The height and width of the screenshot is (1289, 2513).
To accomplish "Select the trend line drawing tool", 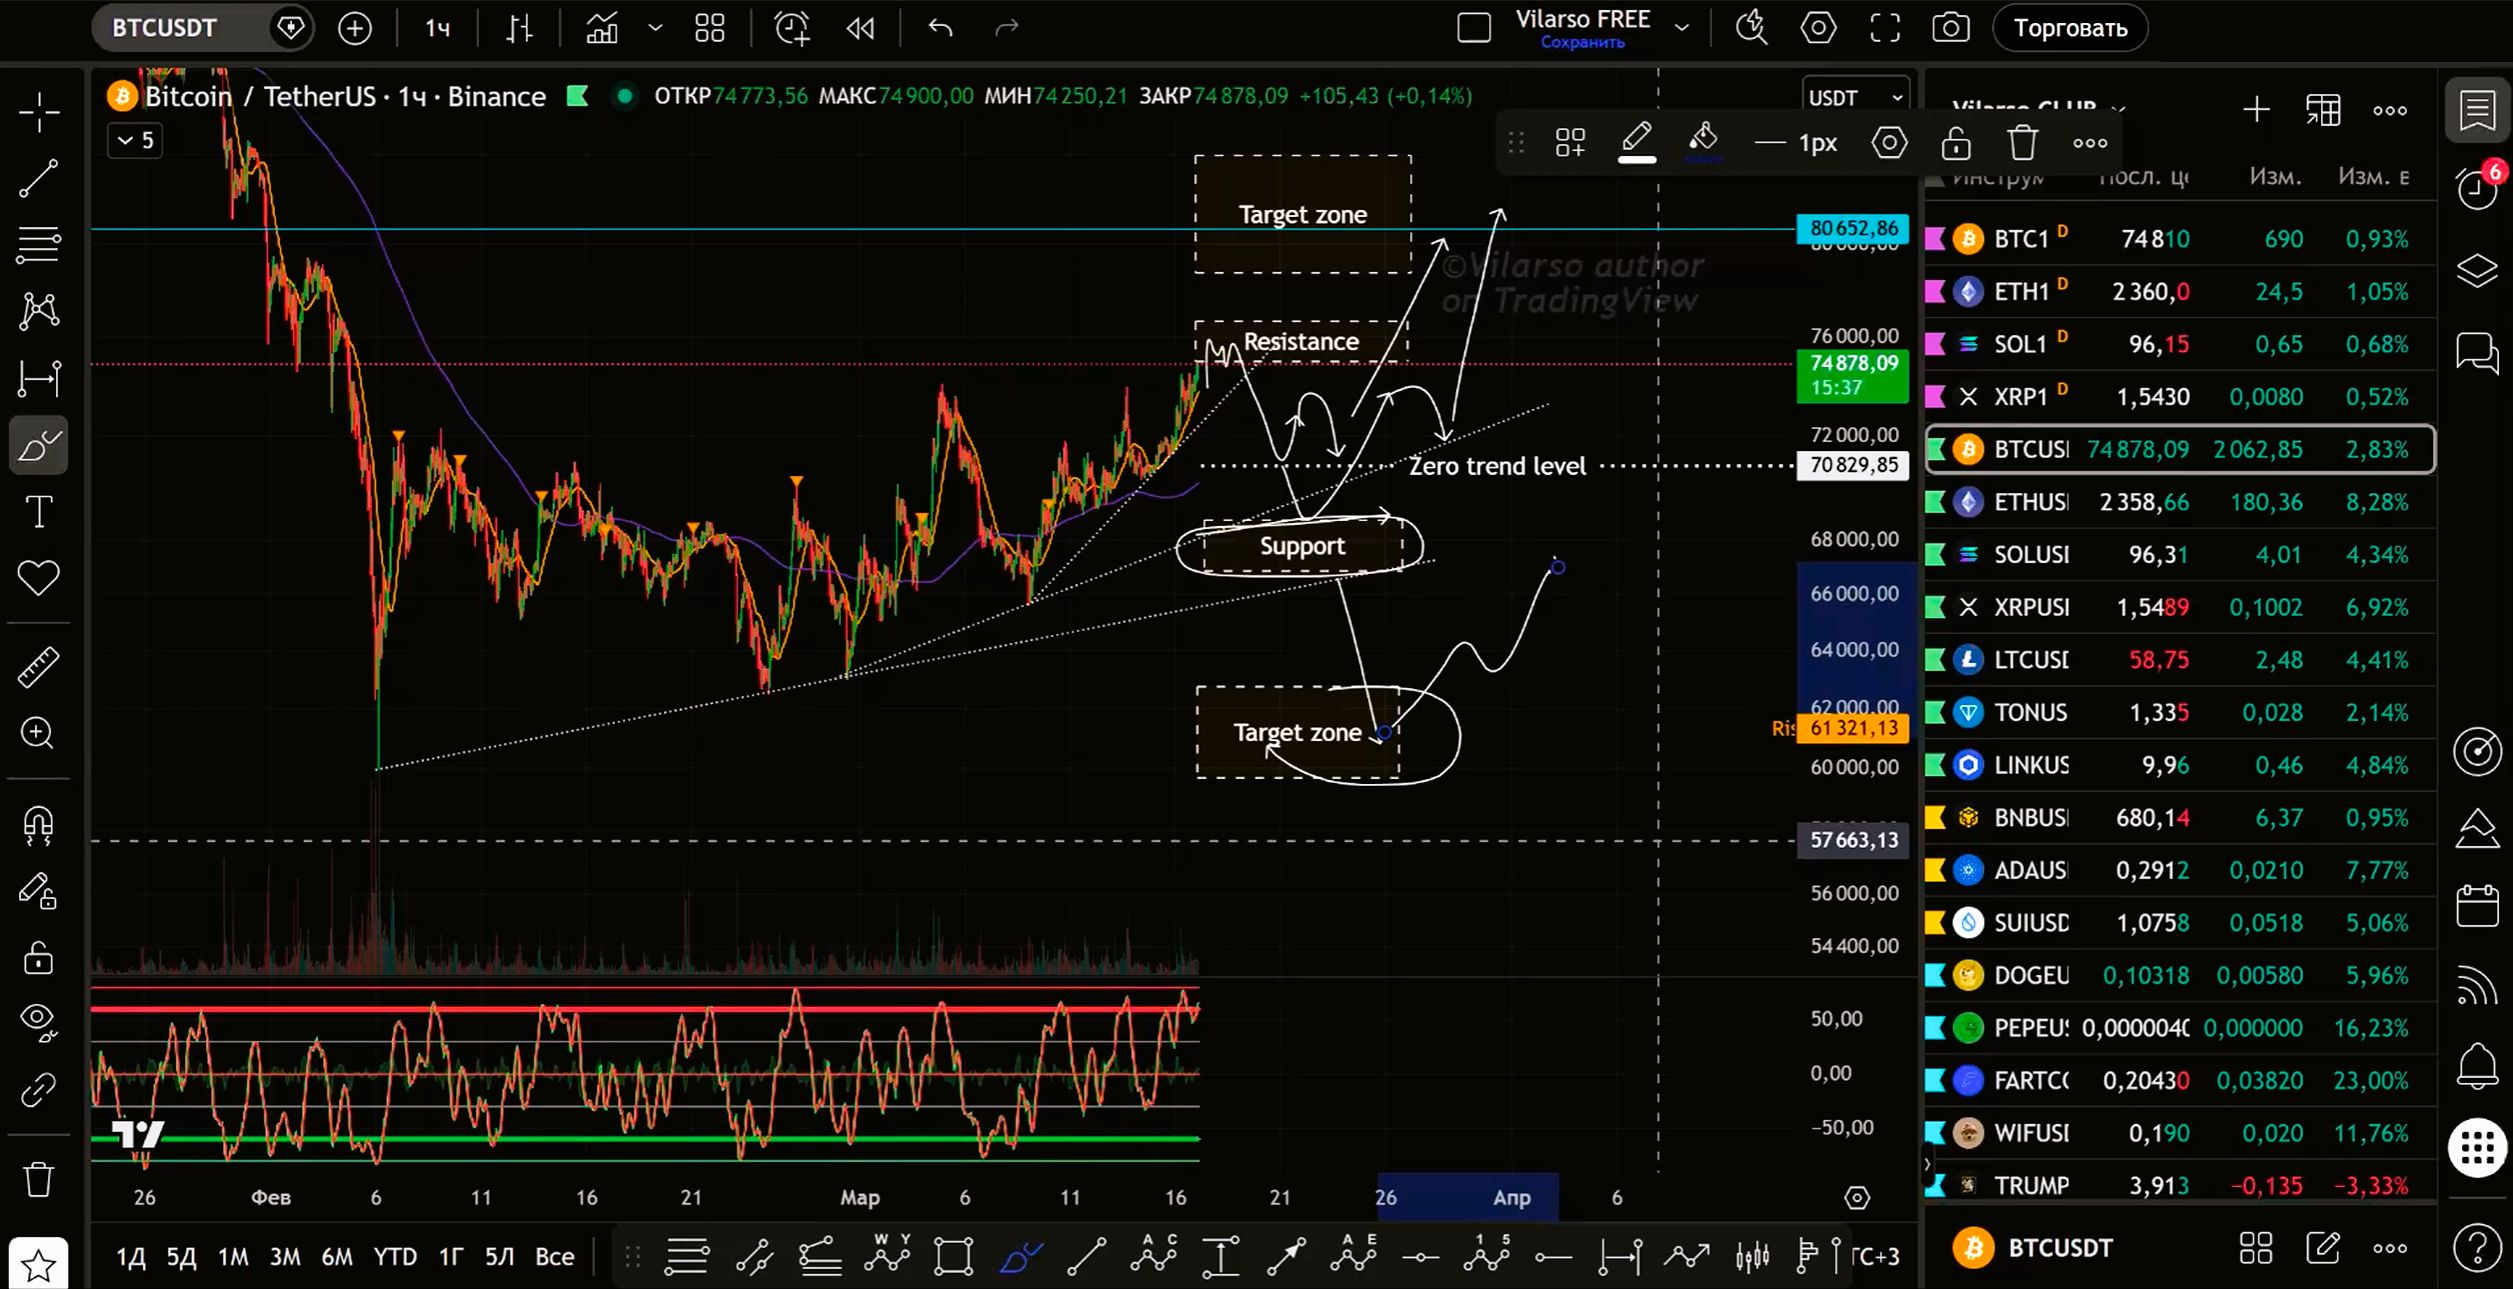I will click(x=39, y=178).
